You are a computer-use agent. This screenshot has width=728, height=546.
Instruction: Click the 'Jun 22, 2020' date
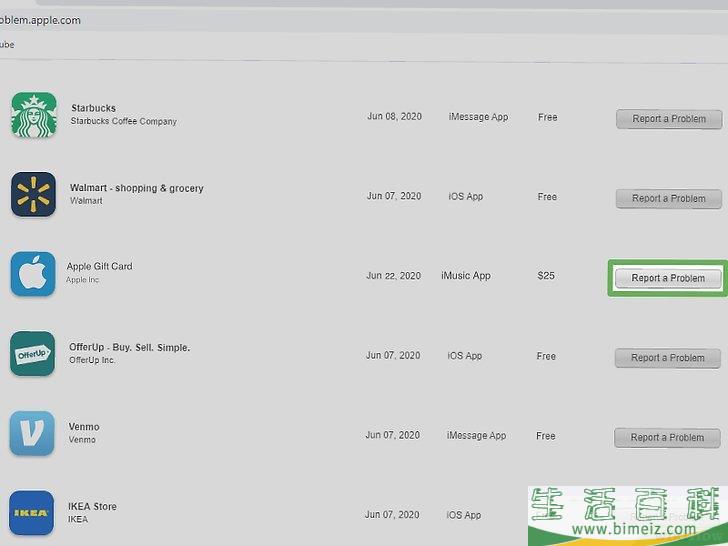point(393,276)
